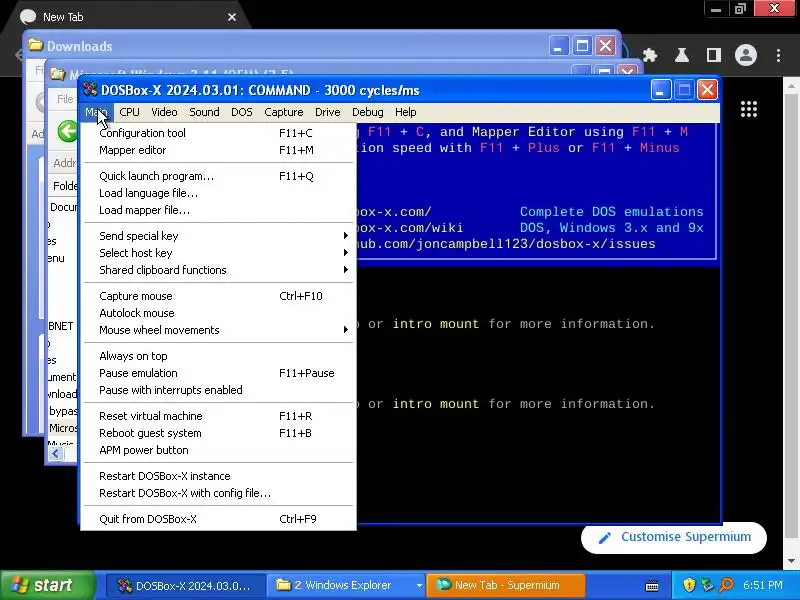The width and height of the screenshot is (800, 600).
Task: Expand Shared clipboard functions submenu
Action: 218,270
